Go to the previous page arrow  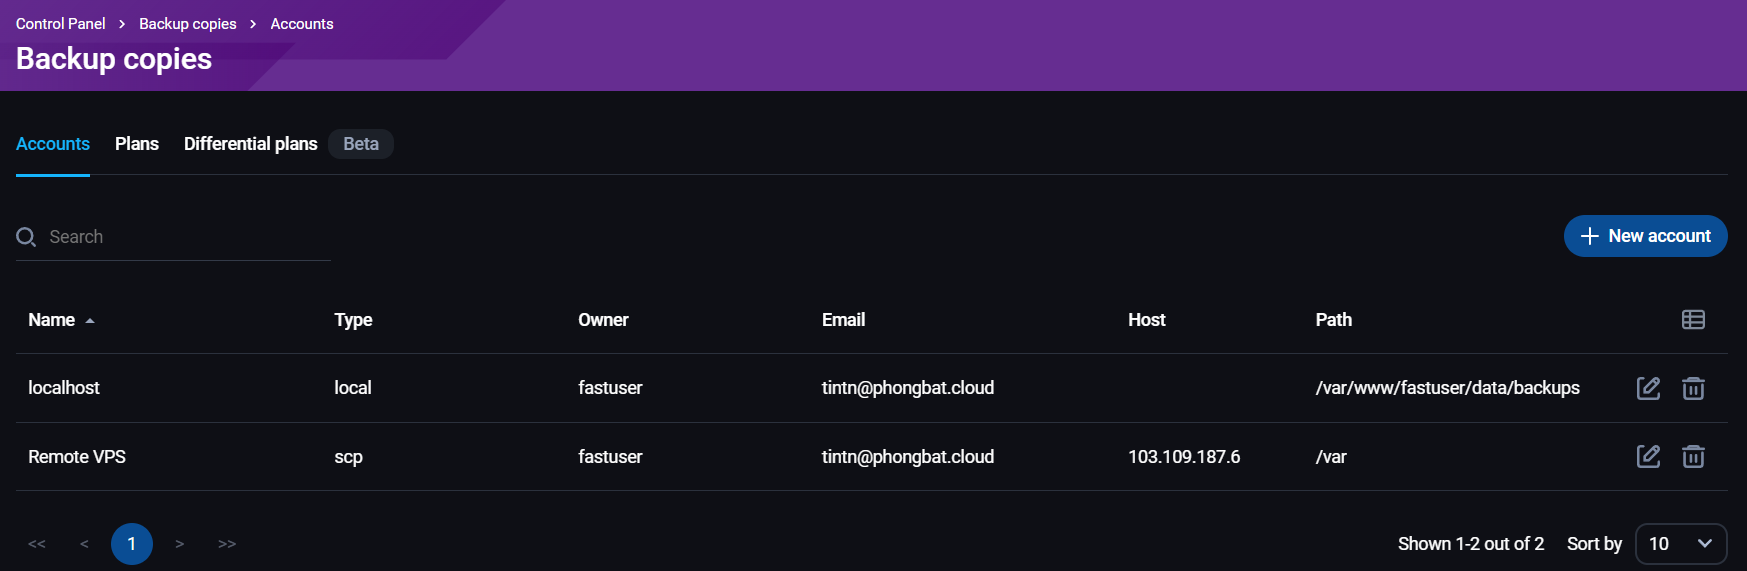point(84,544)
